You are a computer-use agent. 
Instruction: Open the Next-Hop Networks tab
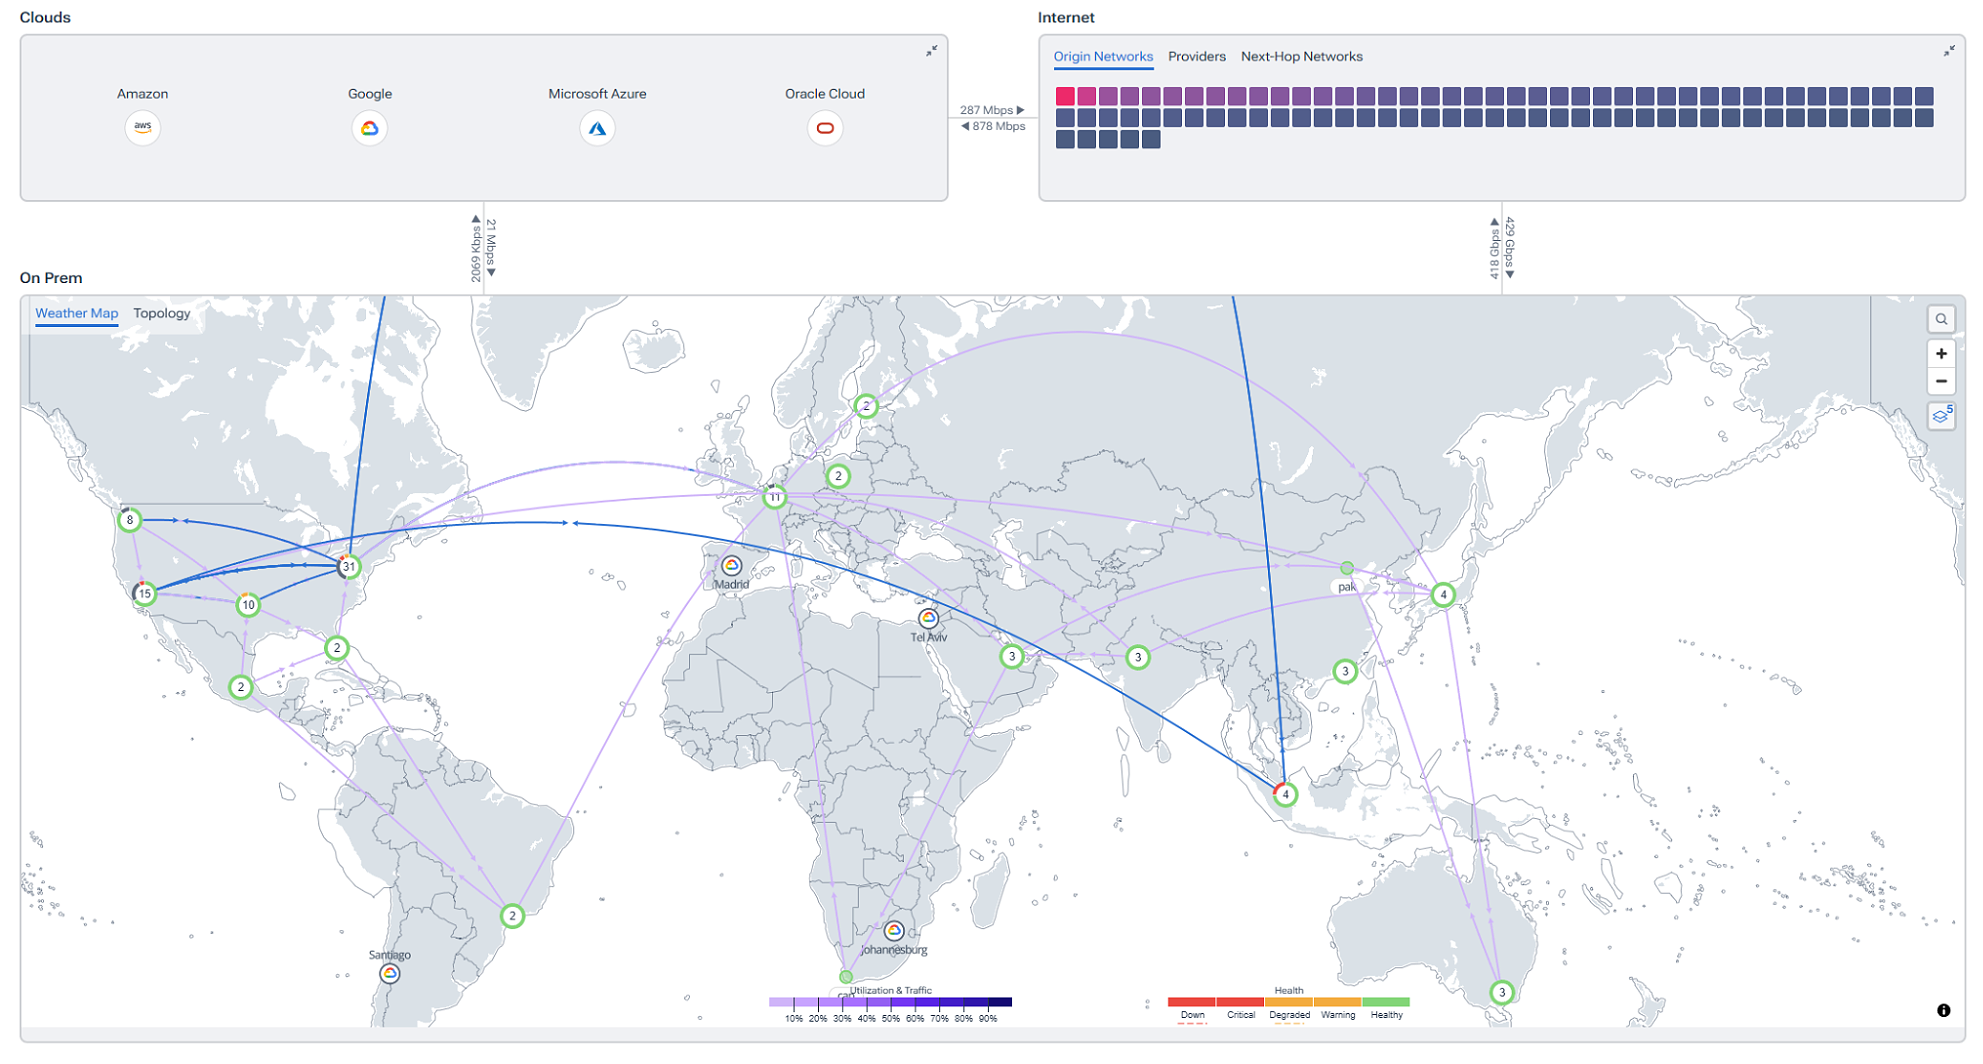(1301, 57)
